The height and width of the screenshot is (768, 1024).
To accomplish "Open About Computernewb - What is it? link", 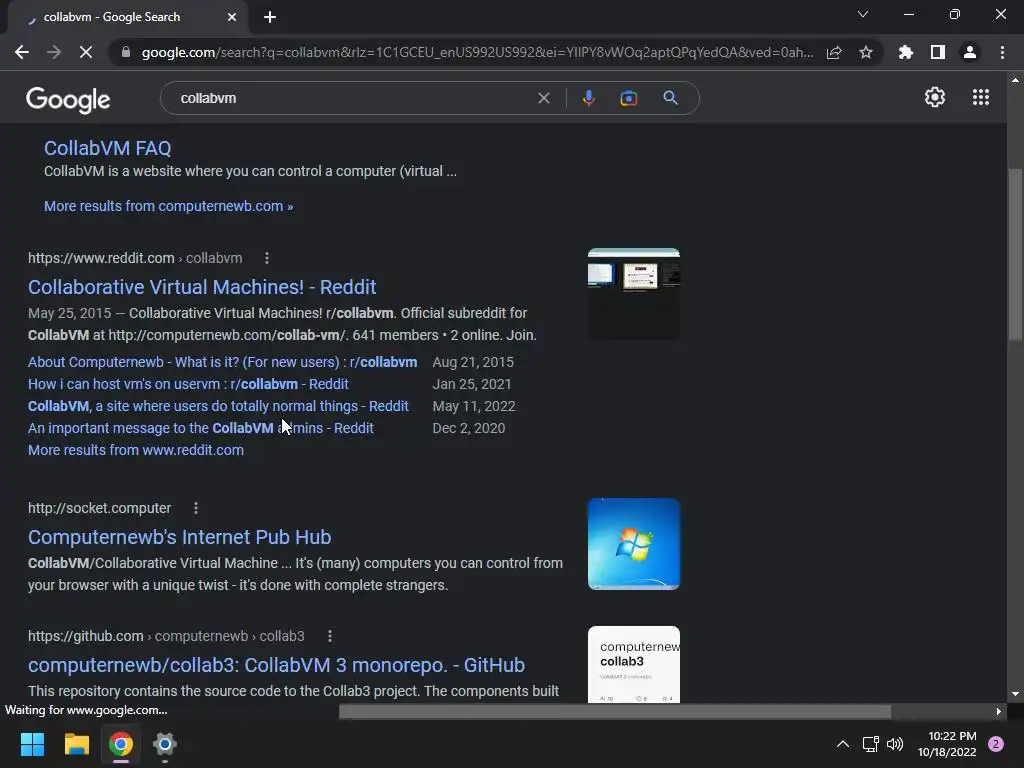I will point(223,362).
